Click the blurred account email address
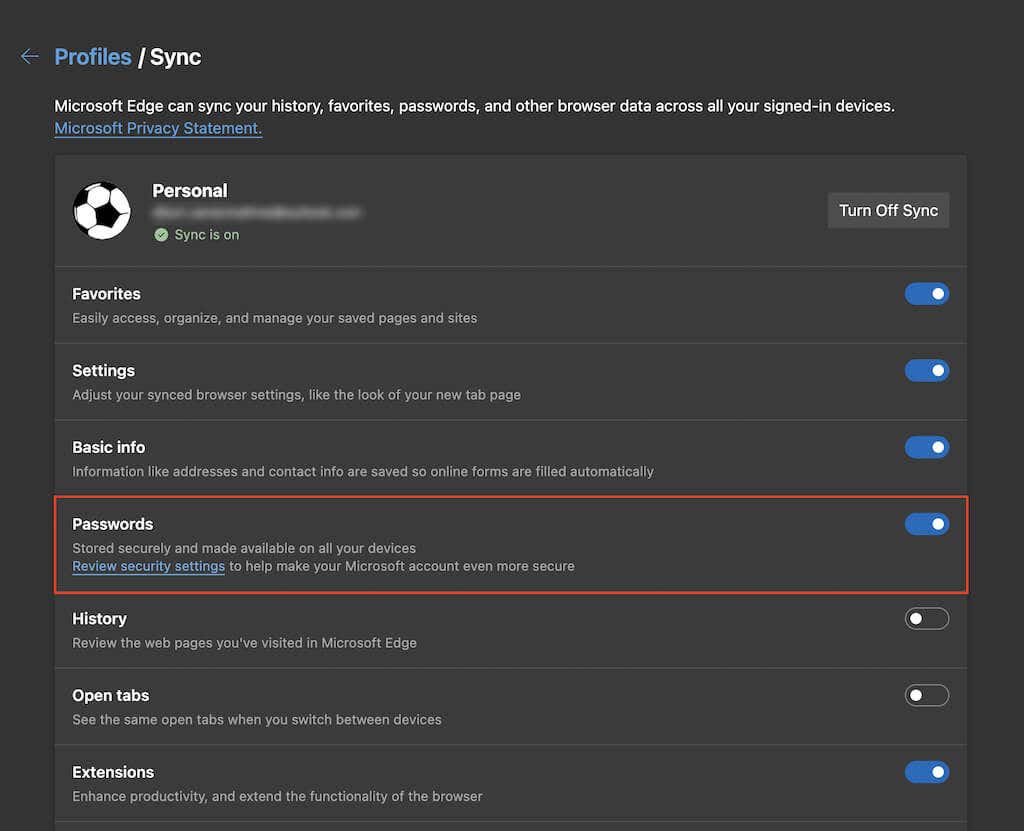The width and height of the screenshot is (1024, 831). [x=256, y=213]
